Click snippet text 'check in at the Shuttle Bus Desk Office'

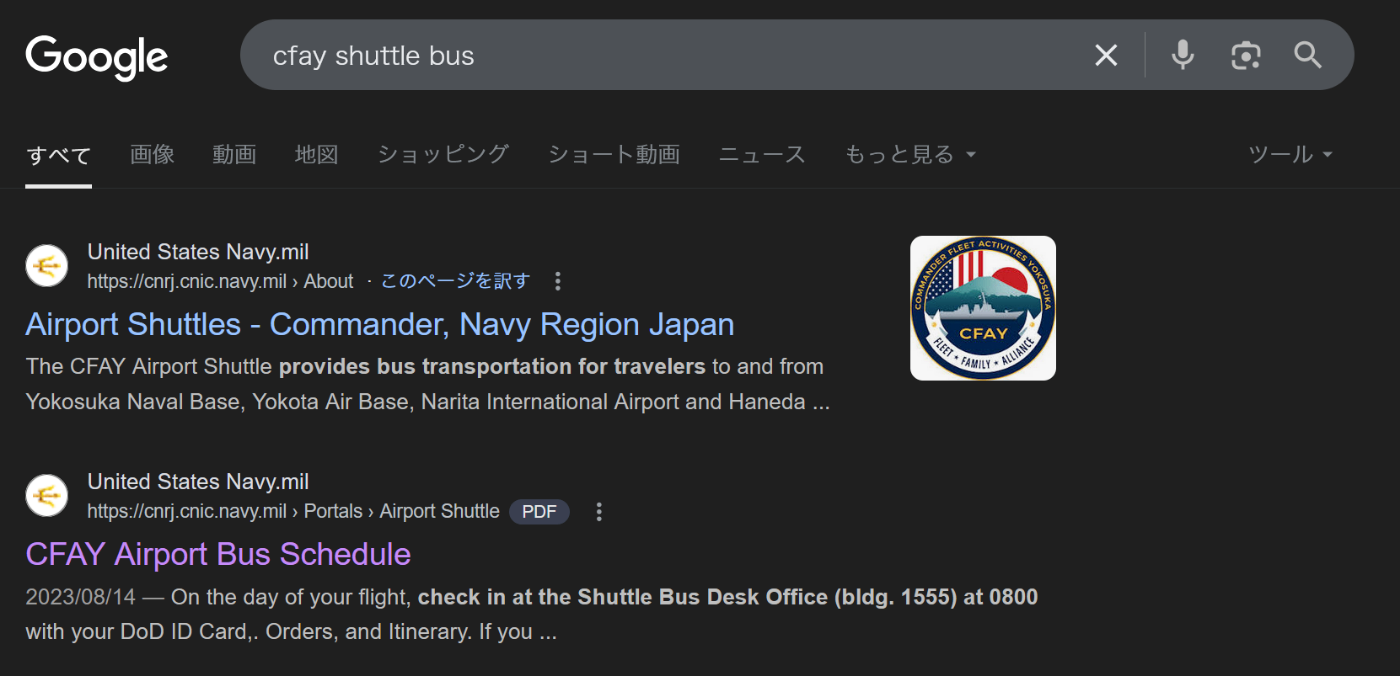(x=623, y=598)
